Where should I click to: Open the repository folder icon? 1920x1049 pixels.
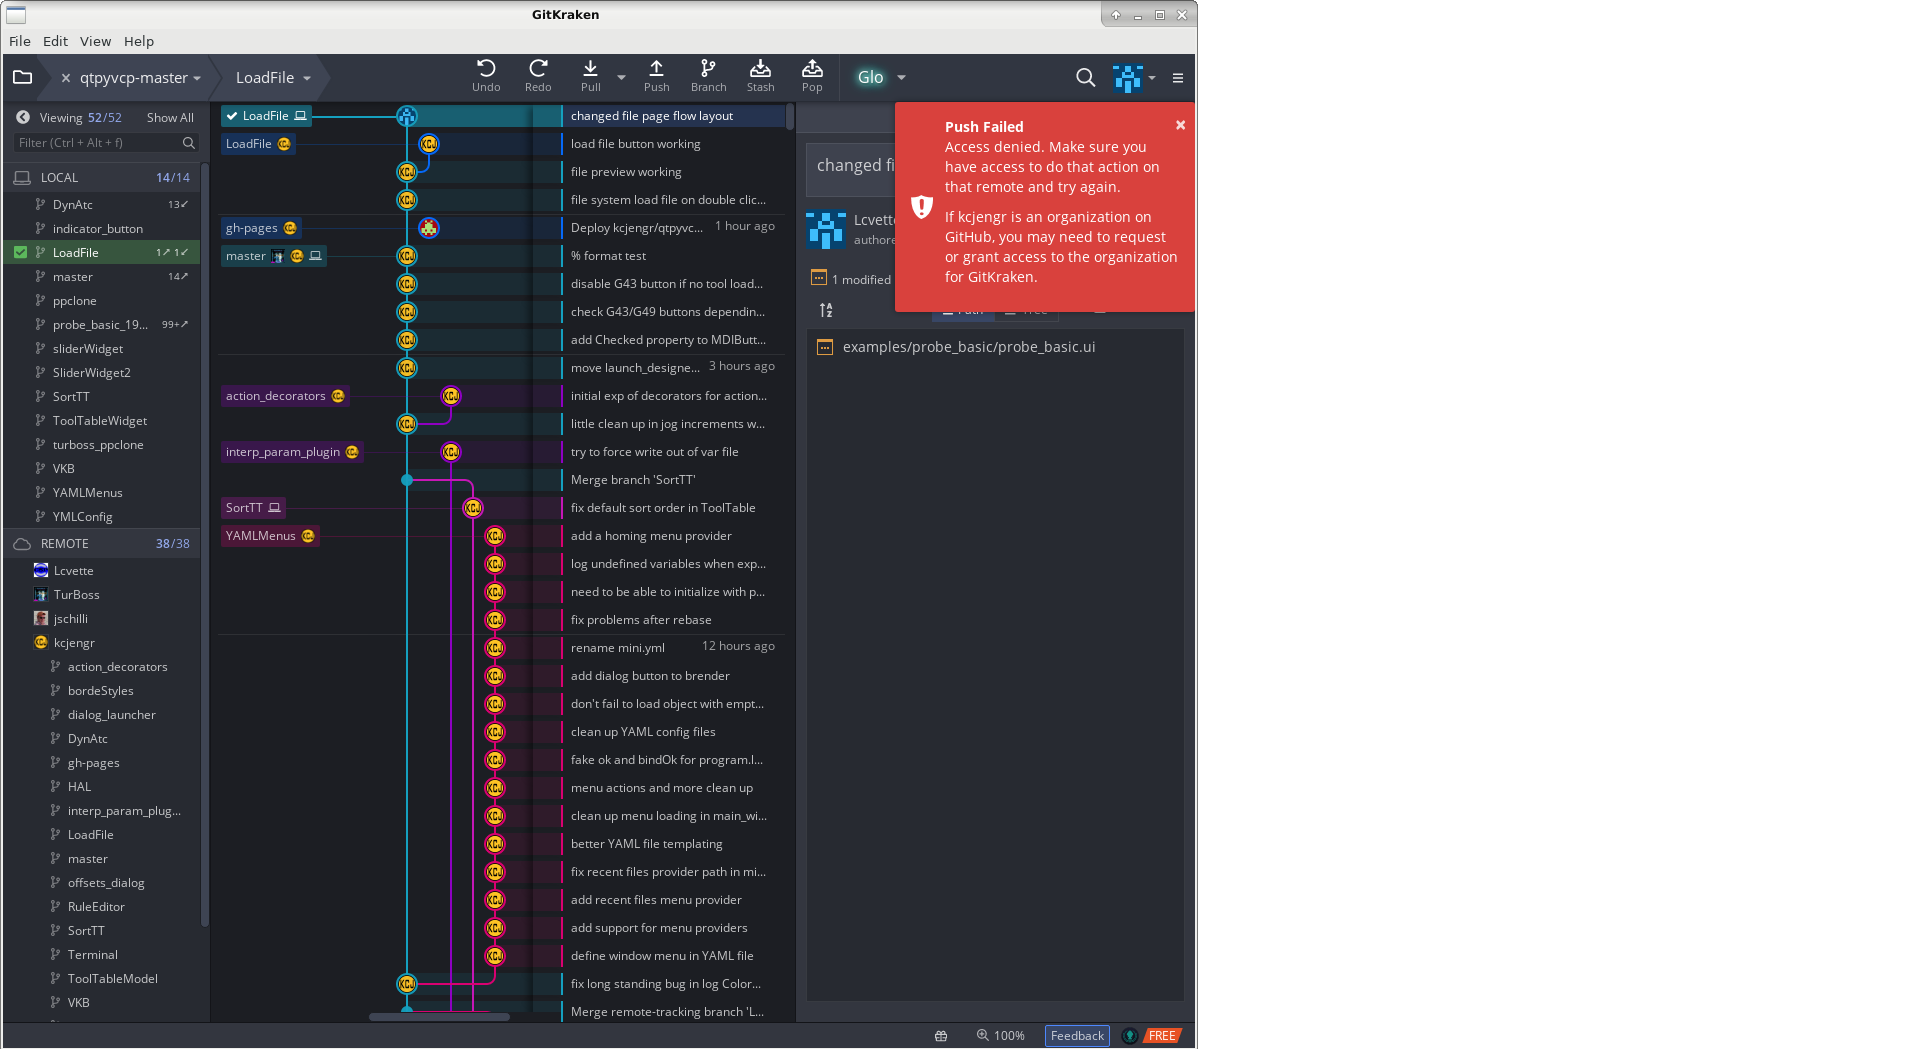[x=22, y=77]
